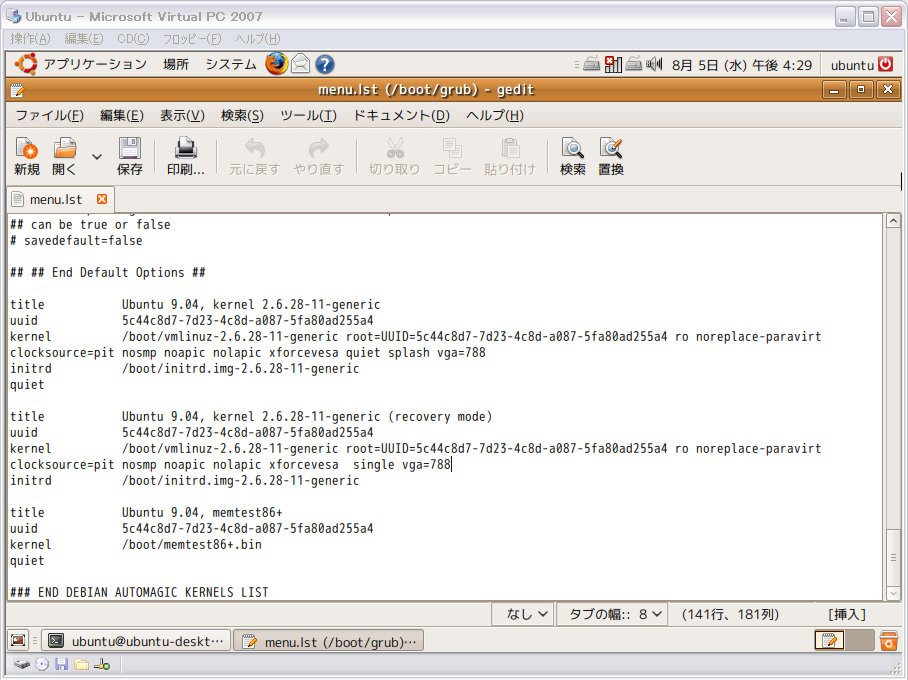The height and width of the screenshot is (680, 908).
Task: Click the Virtual PC hard disk status icon
Action: (x=21, y=664)
